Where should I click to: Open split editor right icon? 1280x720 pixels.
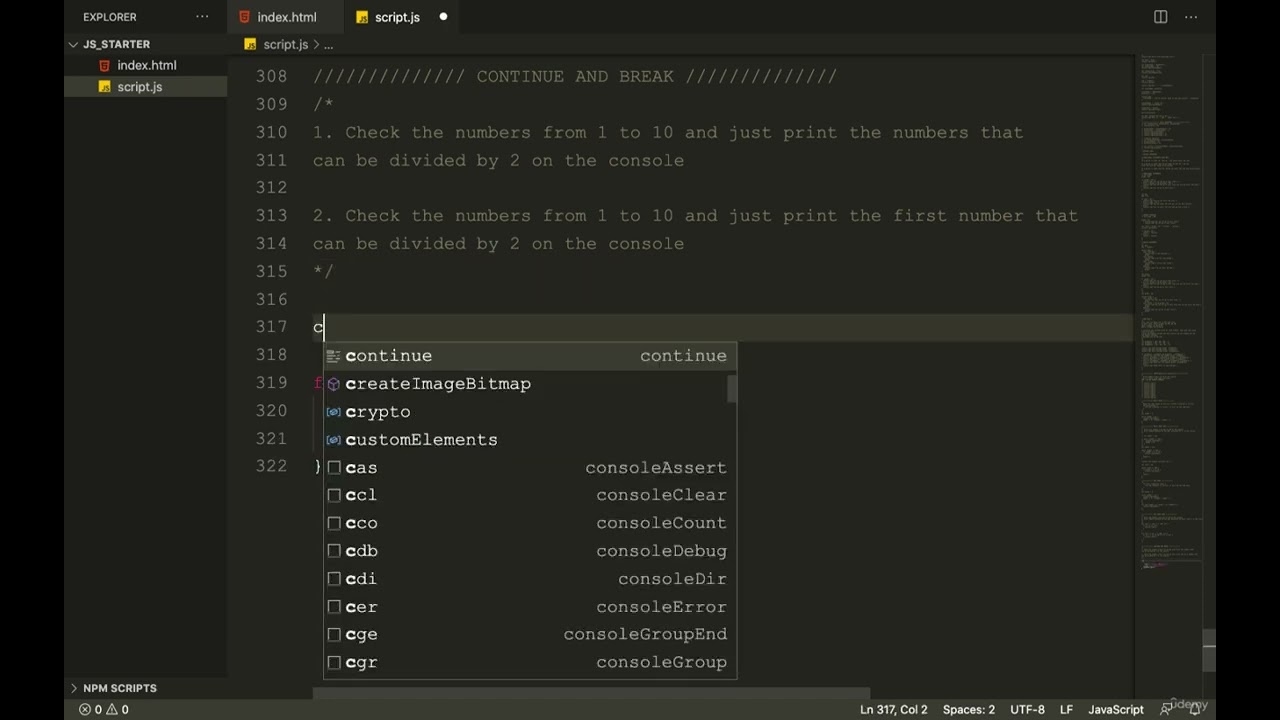coord(1161,17)
